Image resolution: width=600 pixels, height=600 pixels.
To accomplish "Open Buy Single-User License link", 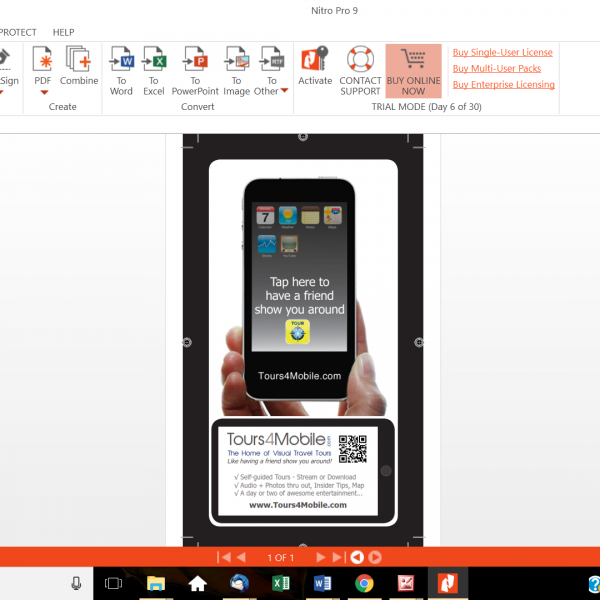I will [502, 52].
